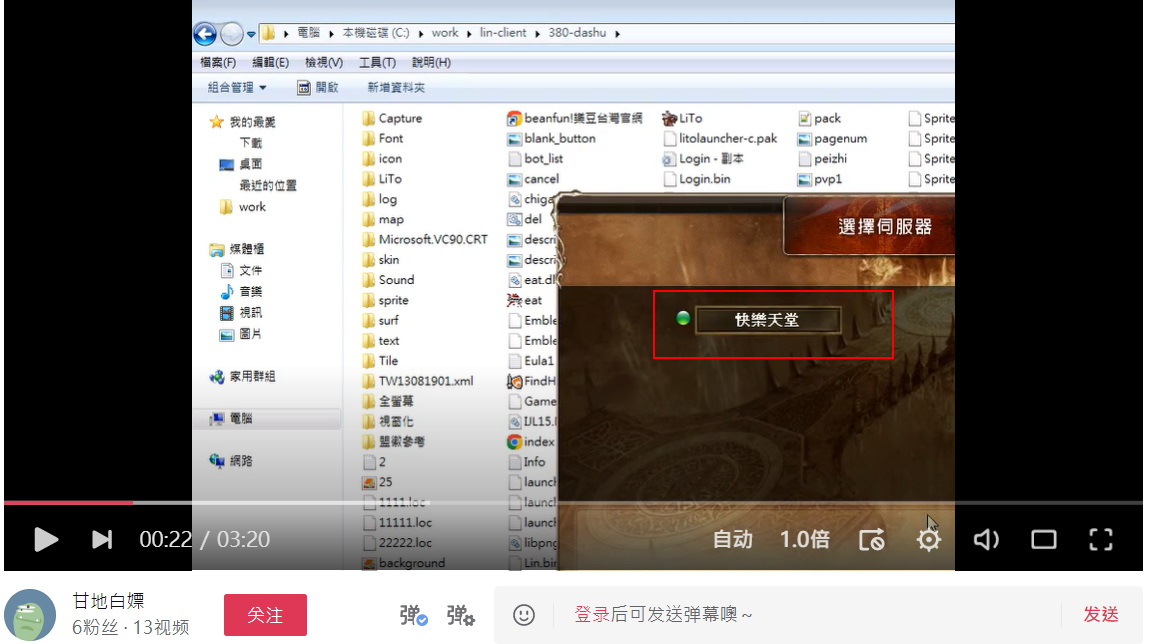Select the blank_button image file
Viewport: 1160px width, 644px height.
(x=551, y=138)
